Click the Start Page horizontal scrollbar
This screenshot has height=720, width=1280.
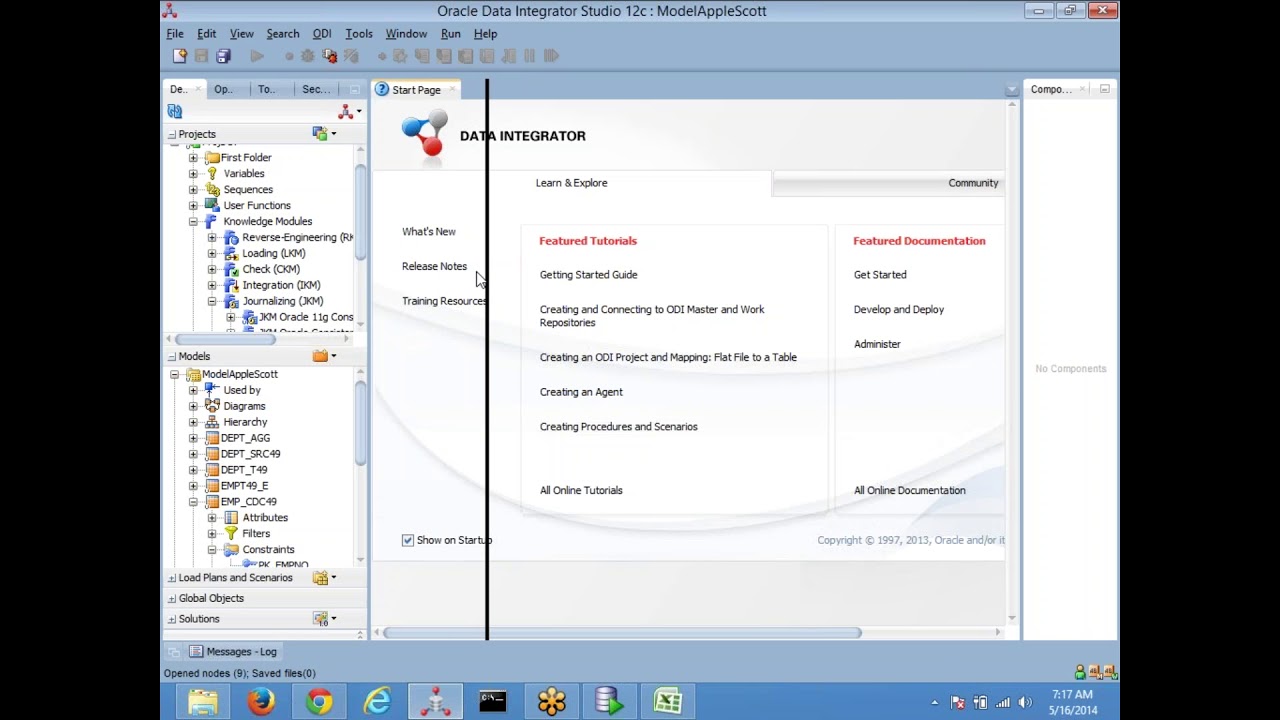622,633
